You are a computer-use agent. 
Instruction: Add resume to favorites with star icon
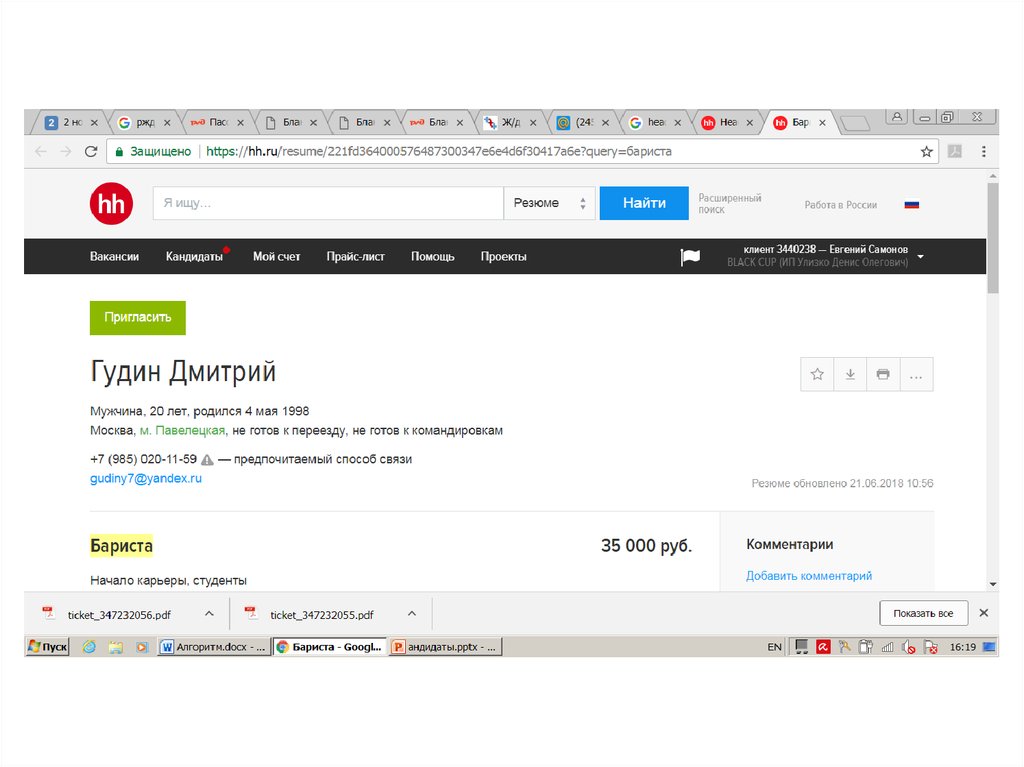coord(817,374)
